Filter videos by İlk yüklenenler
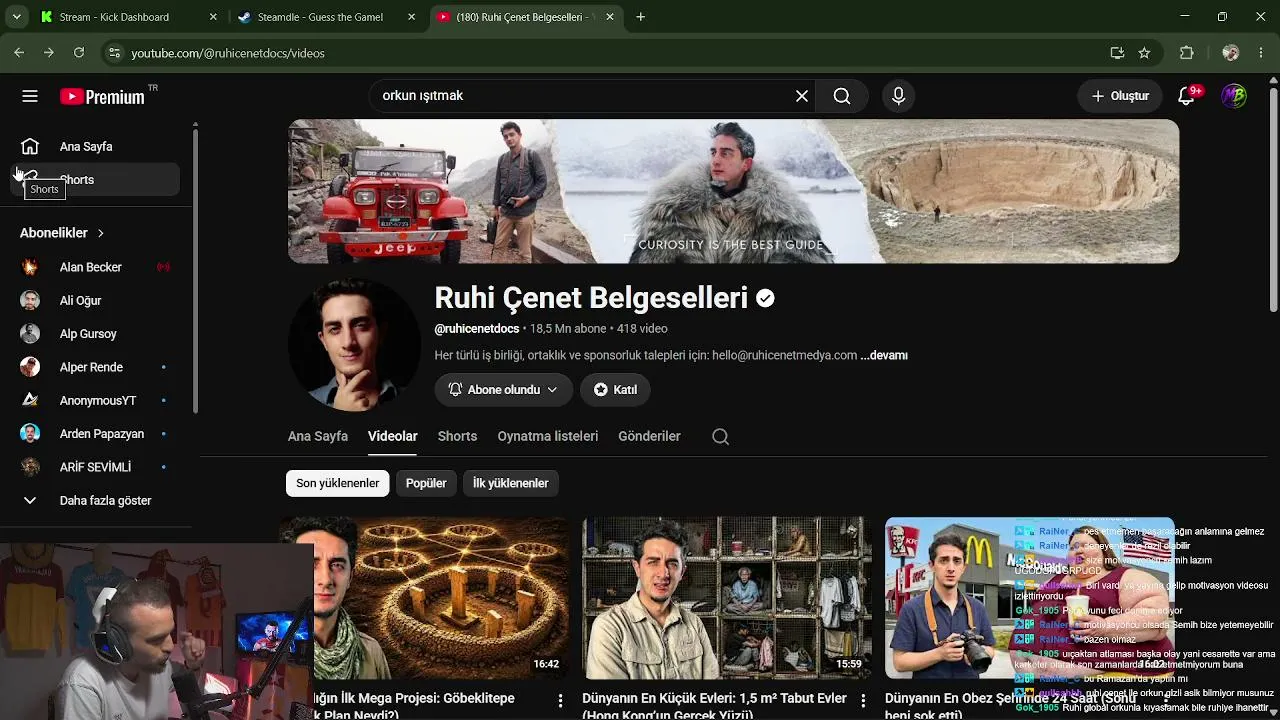 pyautogui.click(x=510, y=483)
